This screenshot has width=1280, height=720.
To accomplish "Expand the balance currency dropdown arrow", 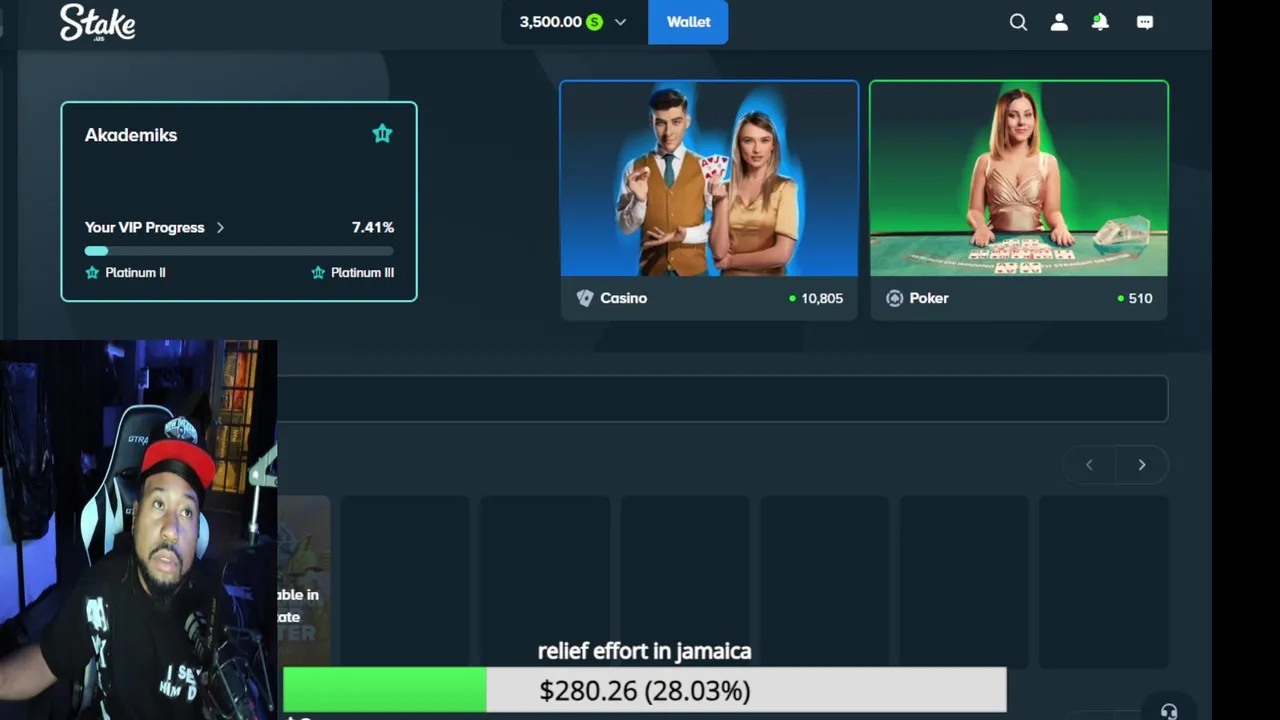I will pos(620,22).
